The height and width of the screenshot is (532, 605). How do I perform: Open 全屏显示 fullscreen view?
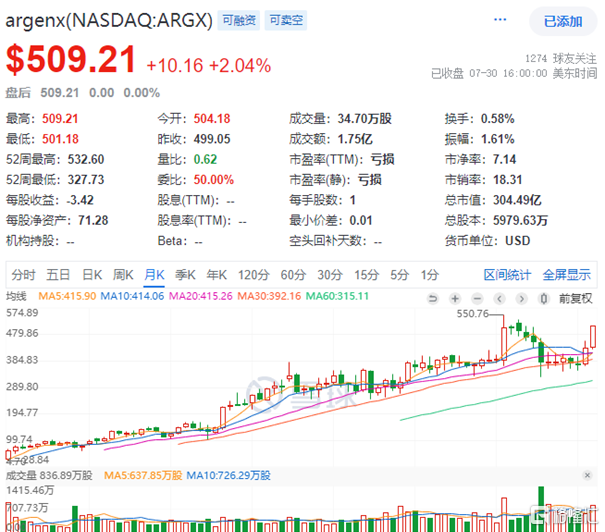click(x=566, y=275)
